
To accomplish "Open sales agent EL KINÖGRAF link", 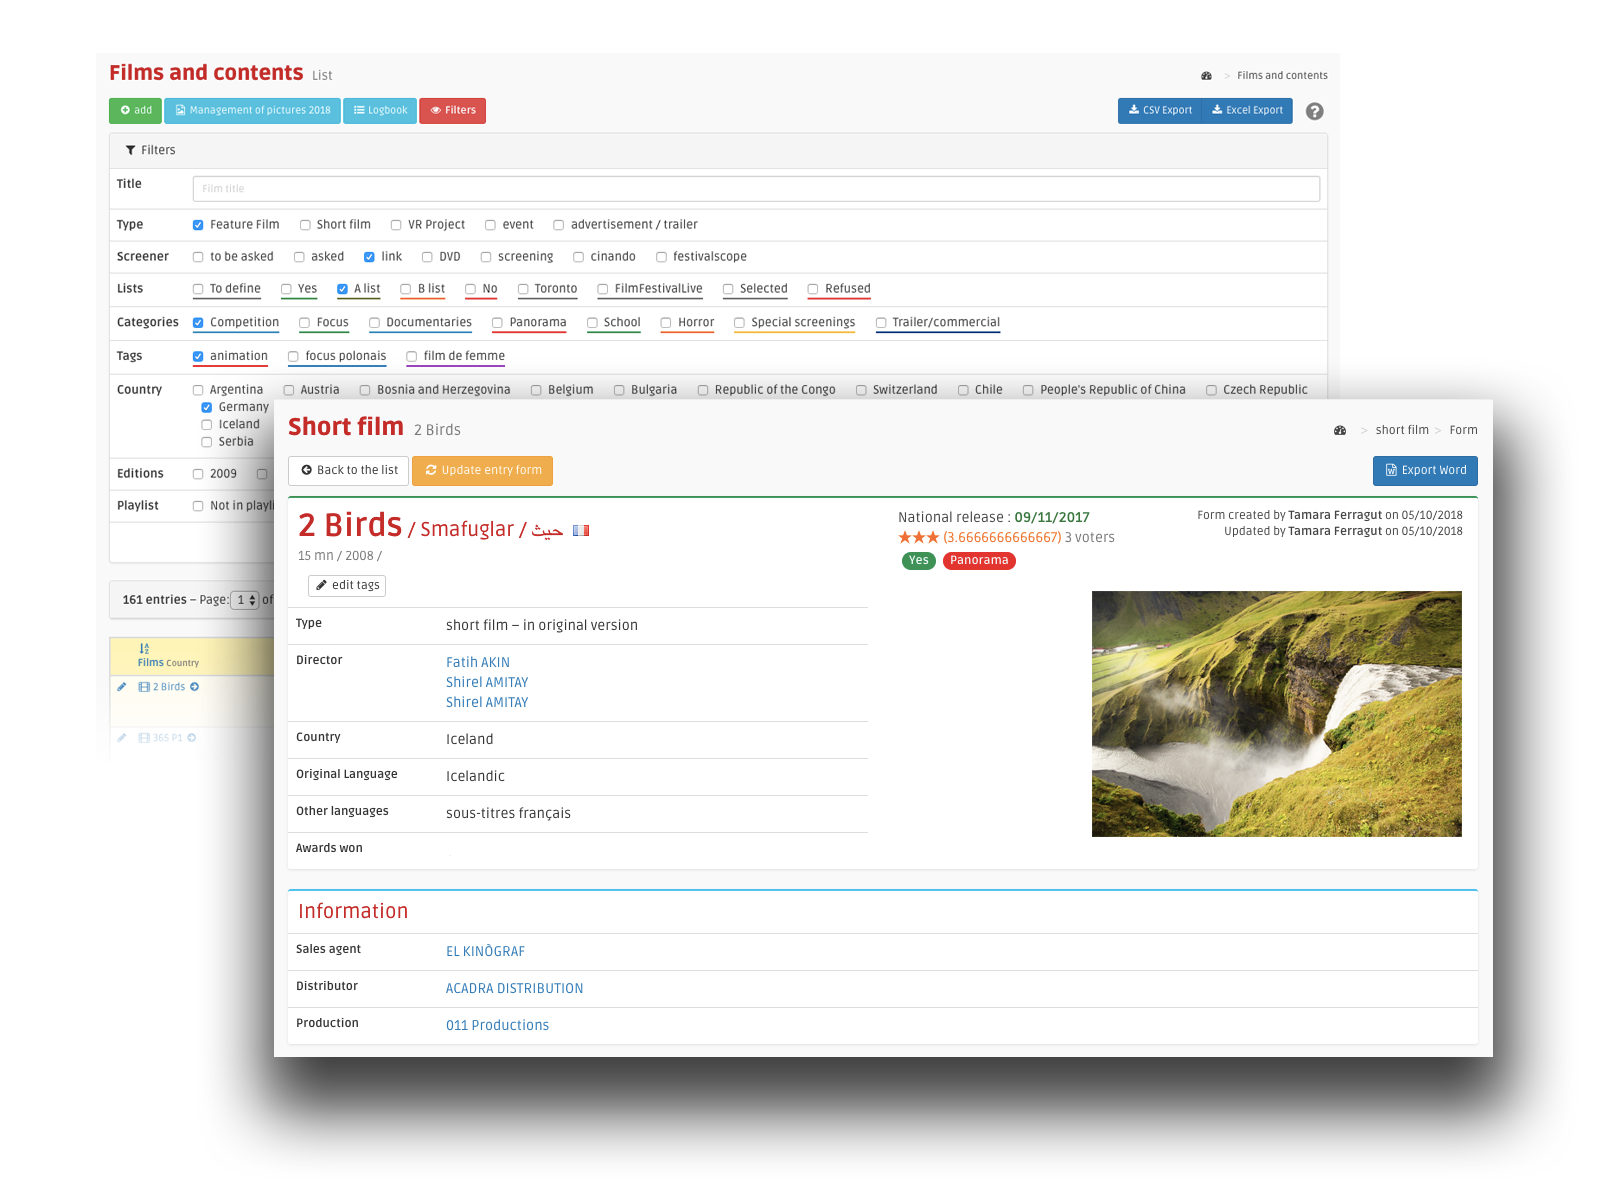I will [x=485, y=952].
